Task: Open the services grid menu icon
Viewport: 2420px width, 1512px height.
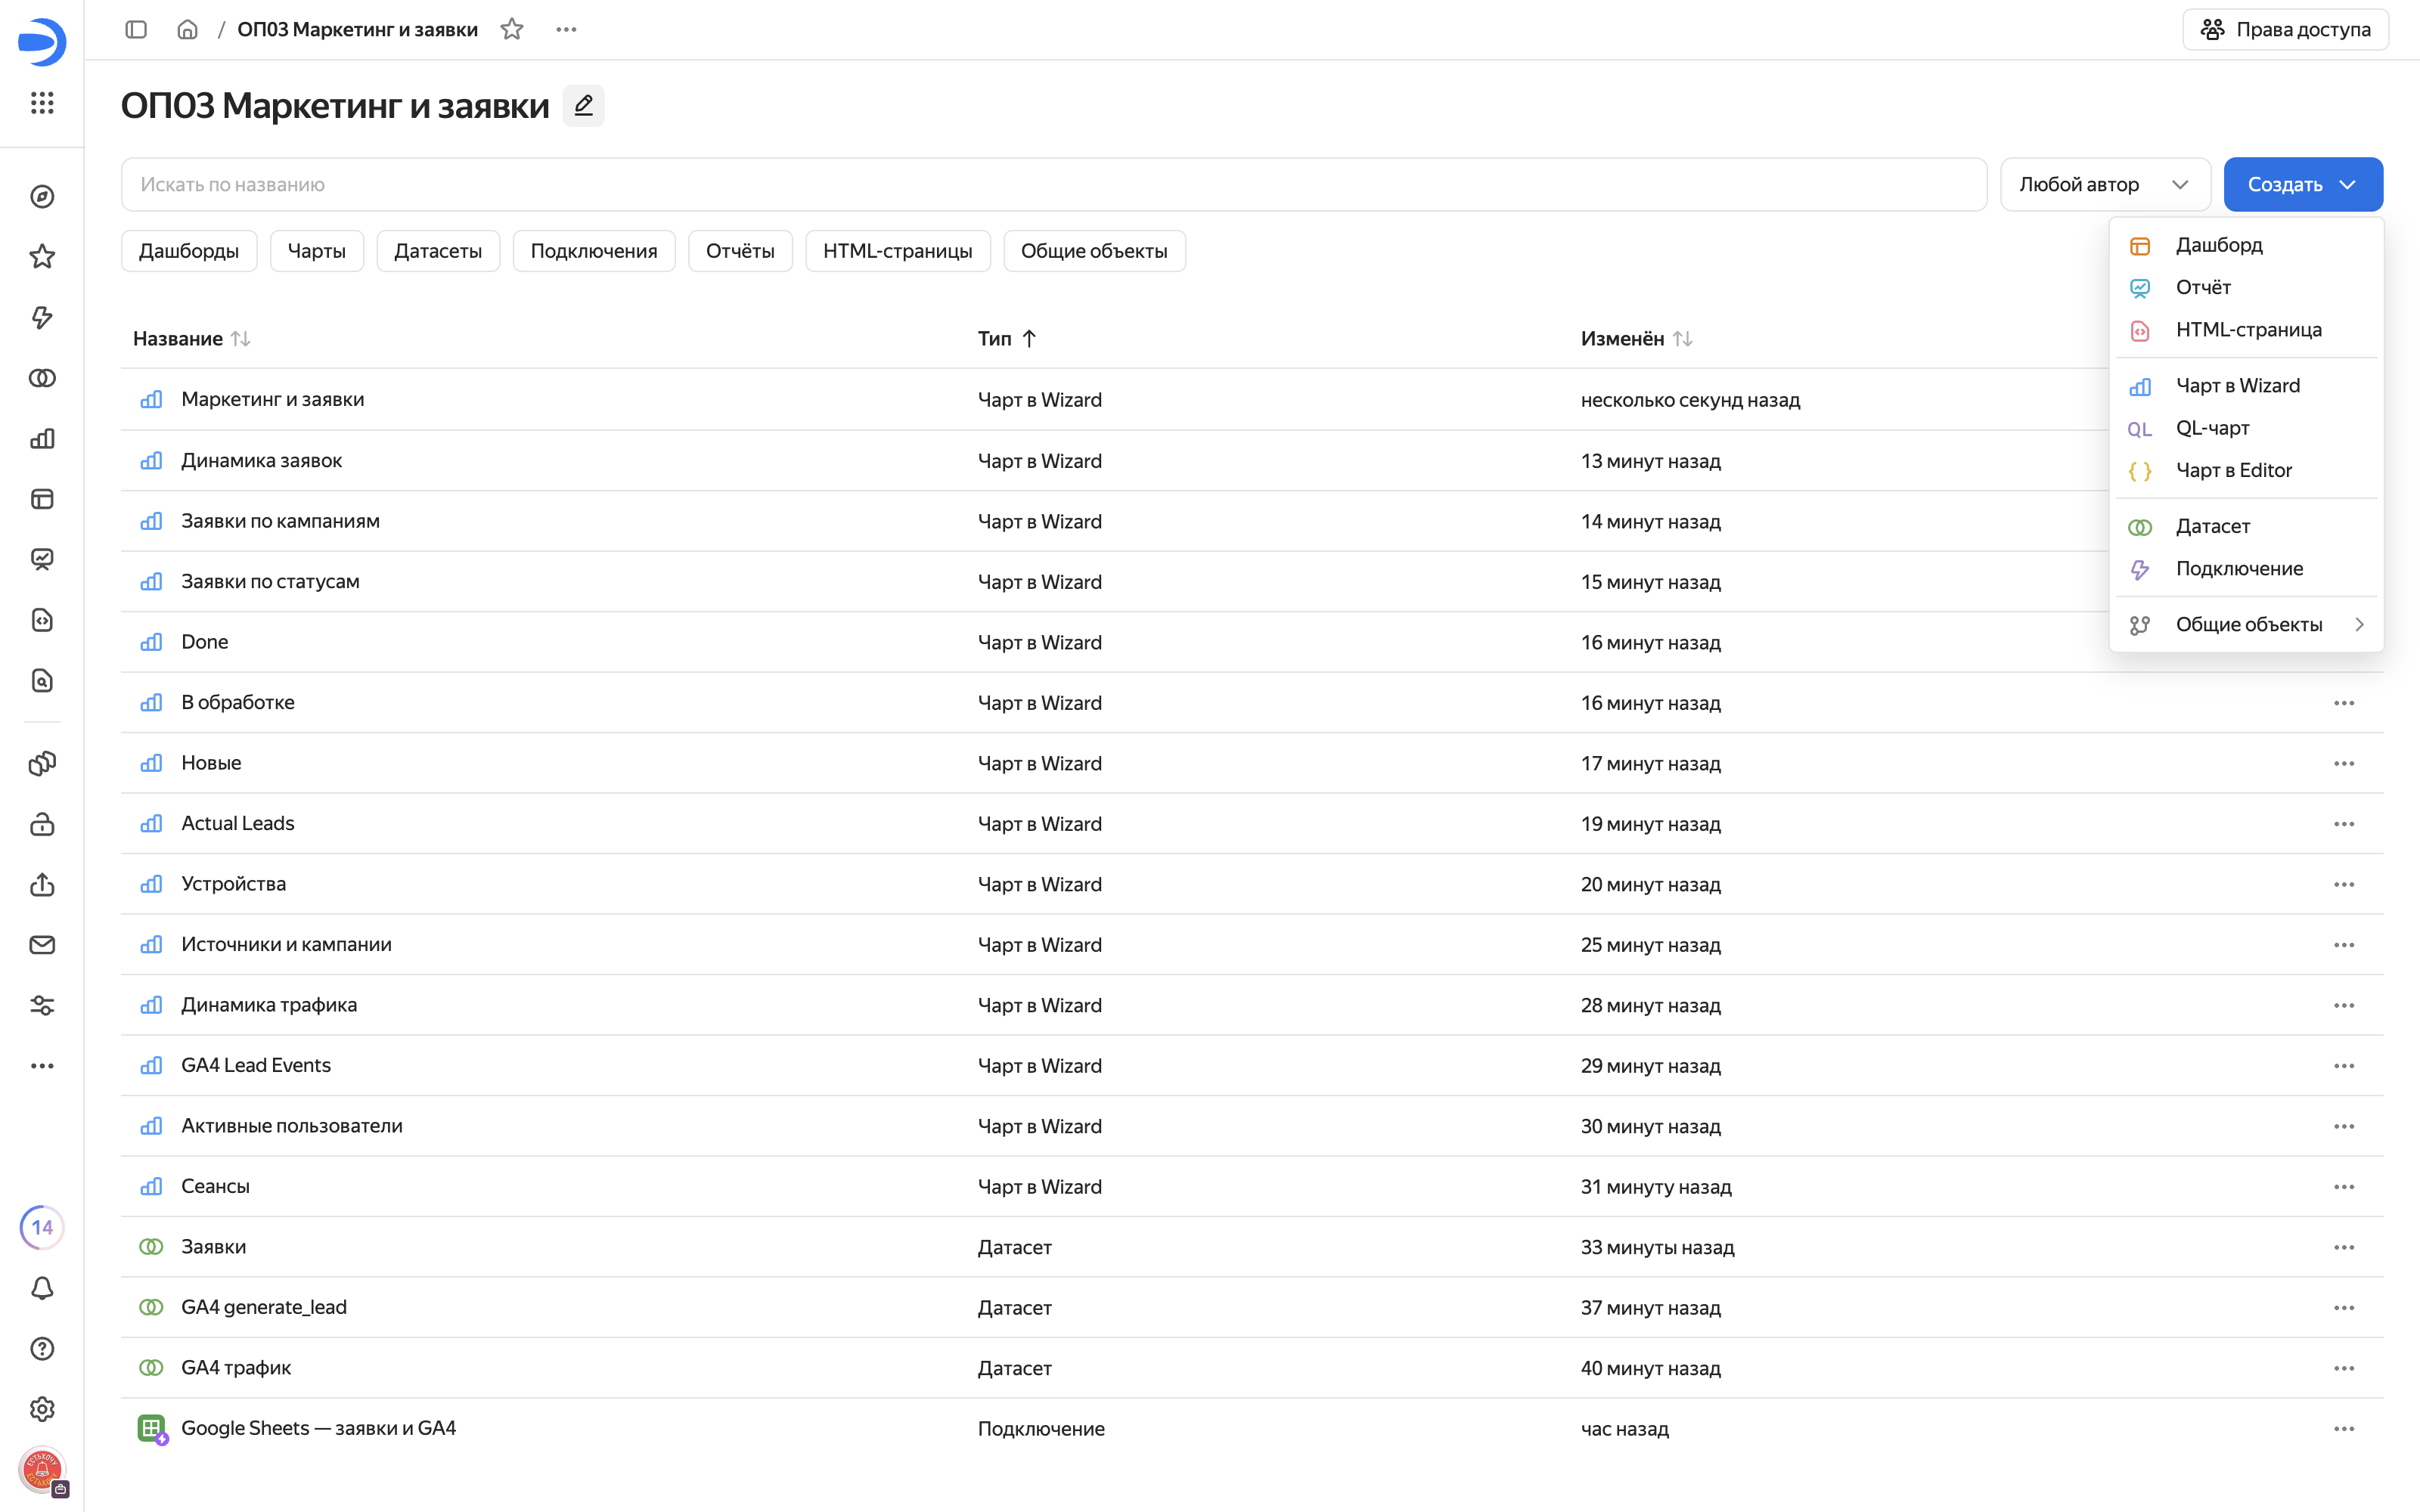Action: pyautogui.click(x=42, y=103)
